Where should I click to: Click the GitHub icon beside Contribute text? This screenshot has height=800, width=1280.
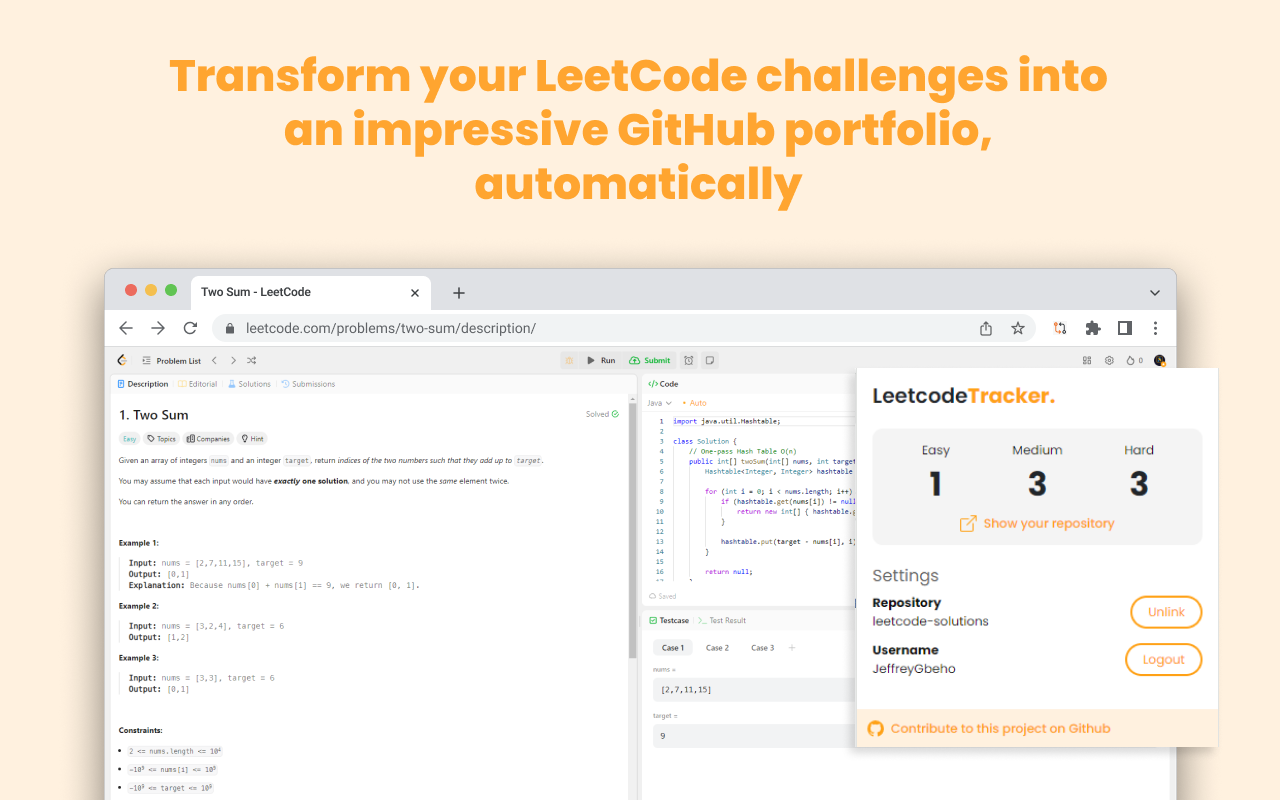point(875,728)
